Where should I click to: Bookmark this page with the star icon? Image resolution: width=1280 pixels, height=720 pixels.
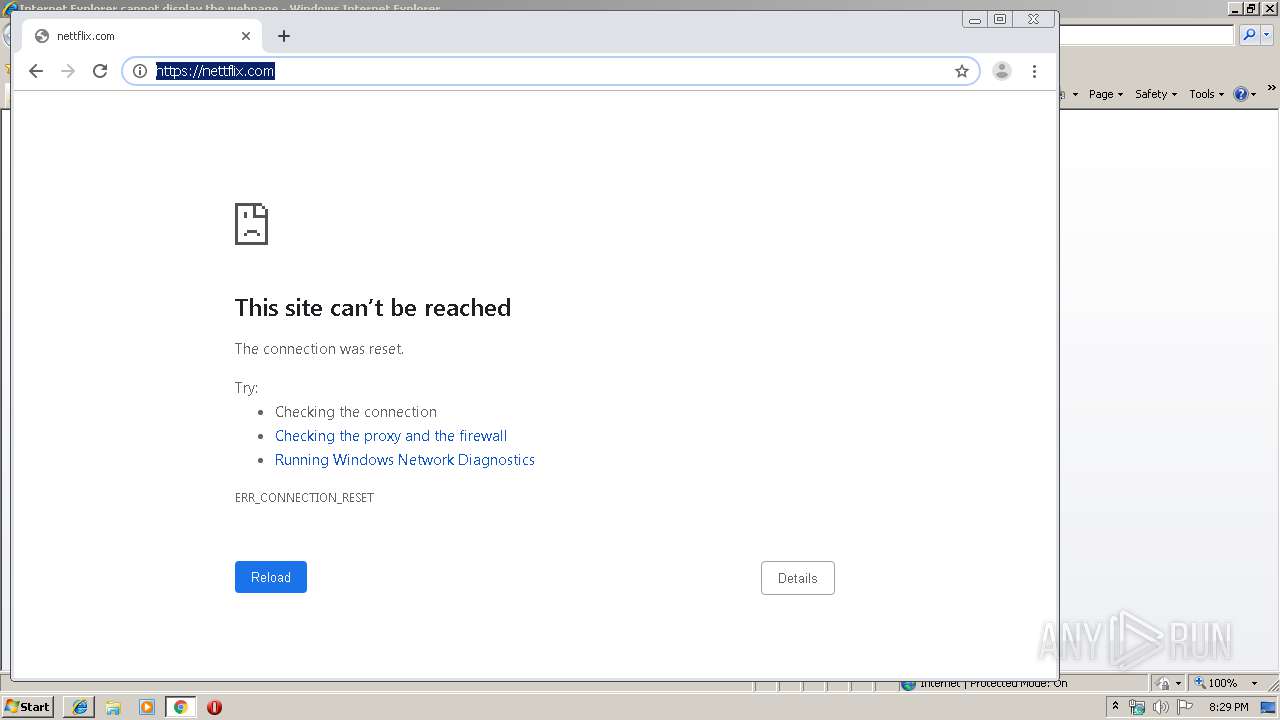[x=962, y=71]
